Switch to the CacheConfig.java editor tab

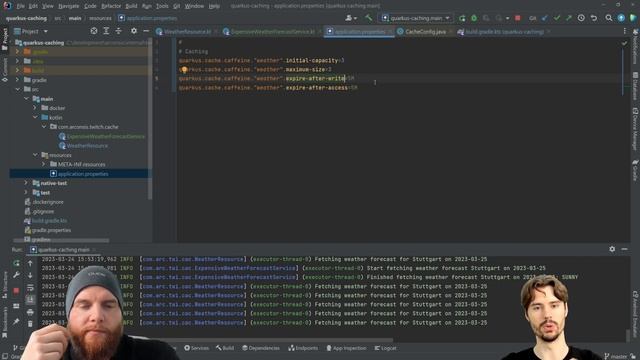pyautogui.click(x=425, y=31)
